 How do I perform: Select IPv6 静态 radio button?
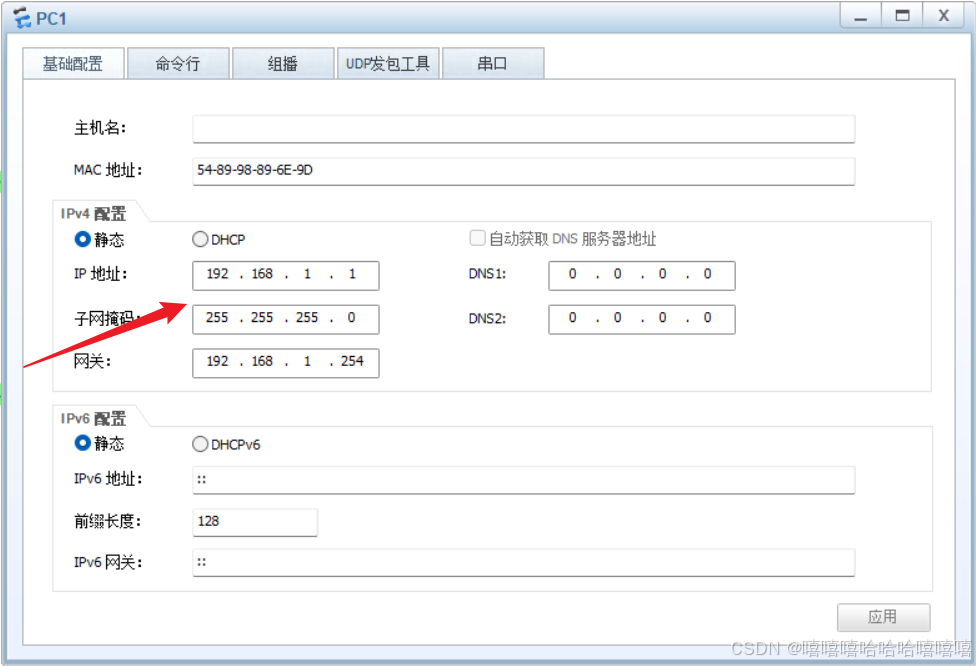click(82, 443)
